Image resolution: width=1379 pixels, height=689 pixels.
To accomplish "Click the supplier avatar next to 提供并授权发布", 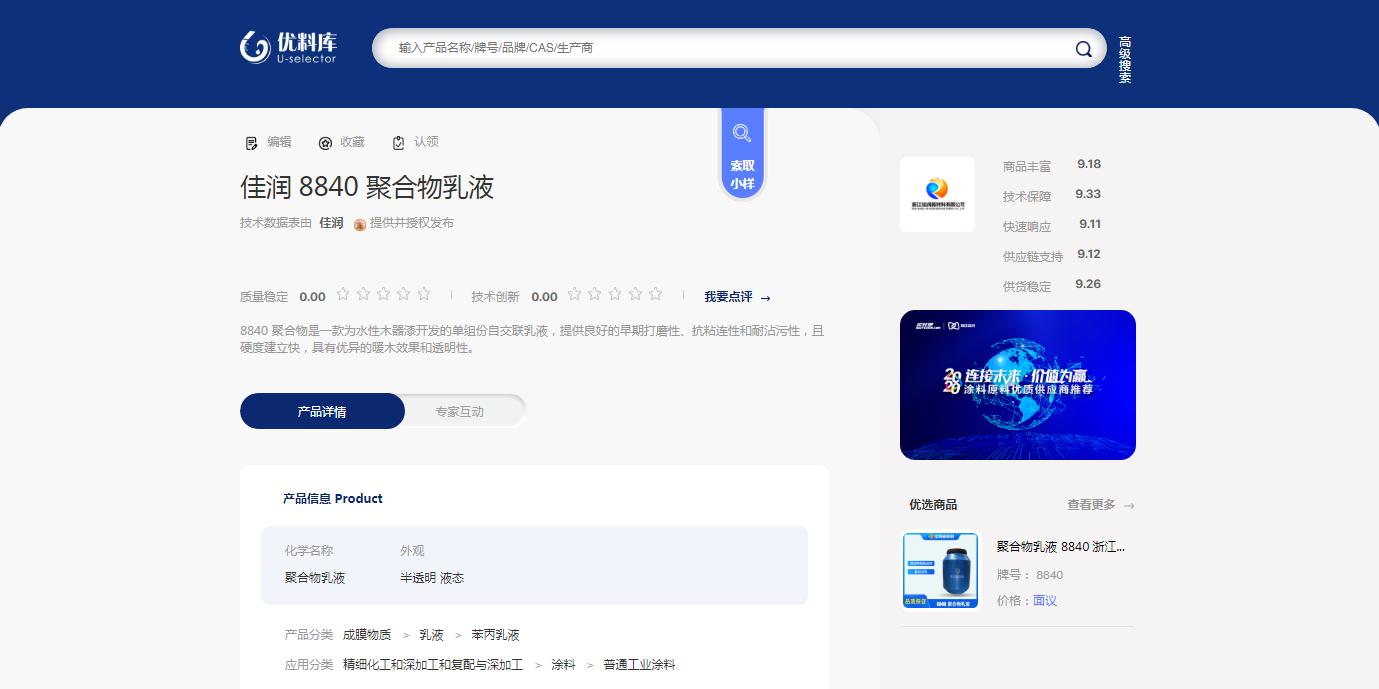I will [360, 224].
